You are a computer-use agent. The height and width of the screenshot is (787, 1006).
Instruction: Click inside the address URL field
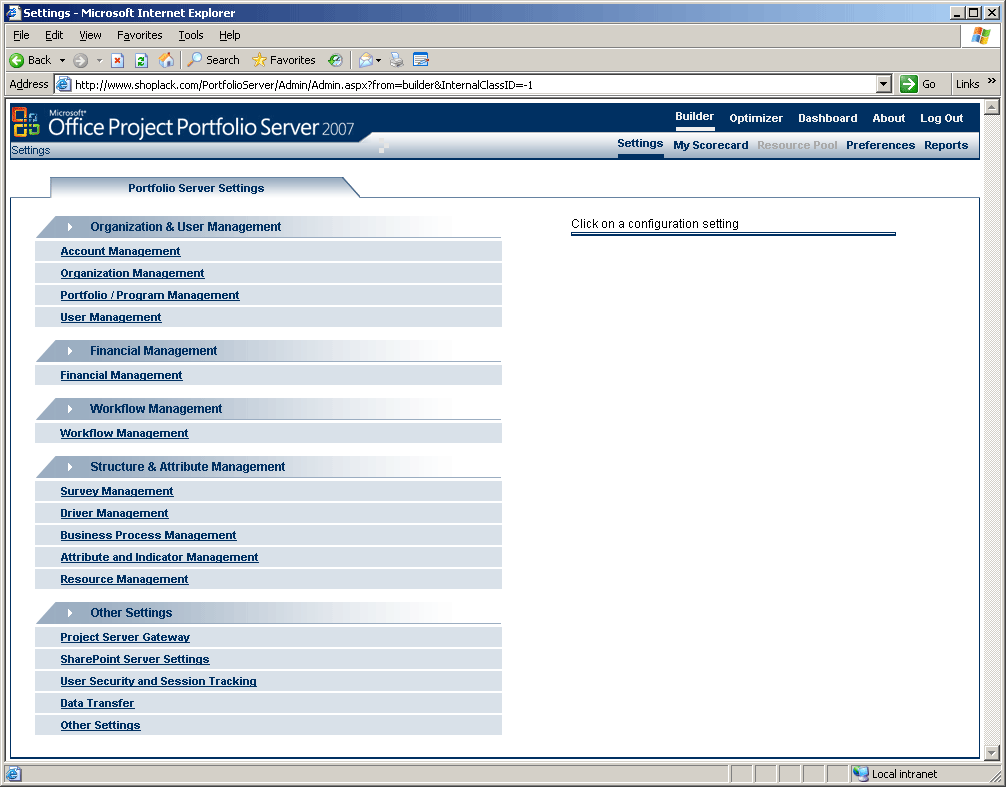[x=475, y=85]
